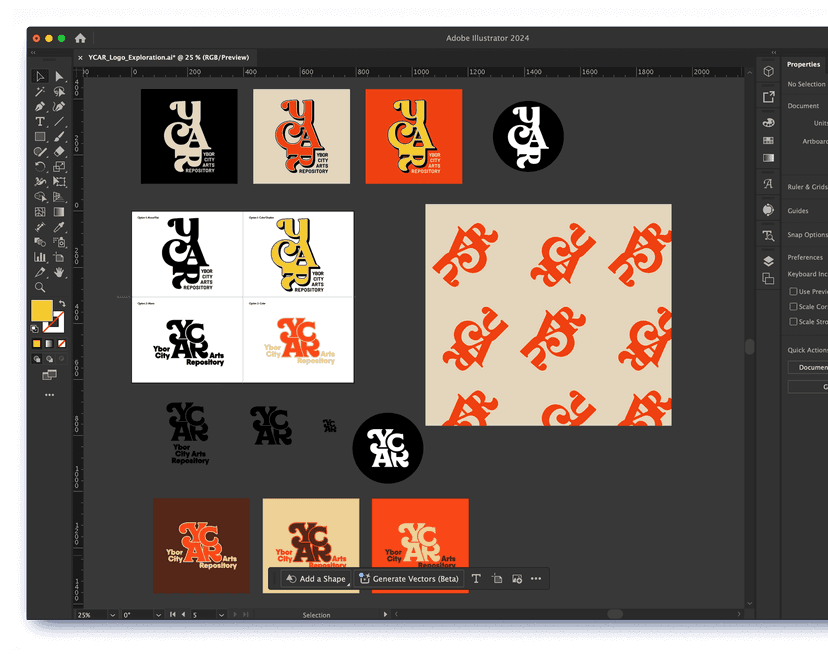Close the YCAR_Logo_Exploration.ai tab
This screenshot has width=828, height=667.
point(80,58)
